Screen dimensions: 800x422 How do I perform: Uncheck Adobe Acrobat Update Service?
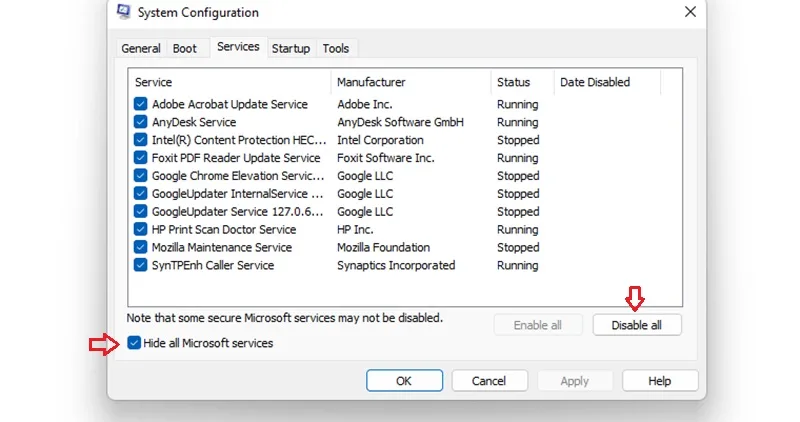coord(140,104)
